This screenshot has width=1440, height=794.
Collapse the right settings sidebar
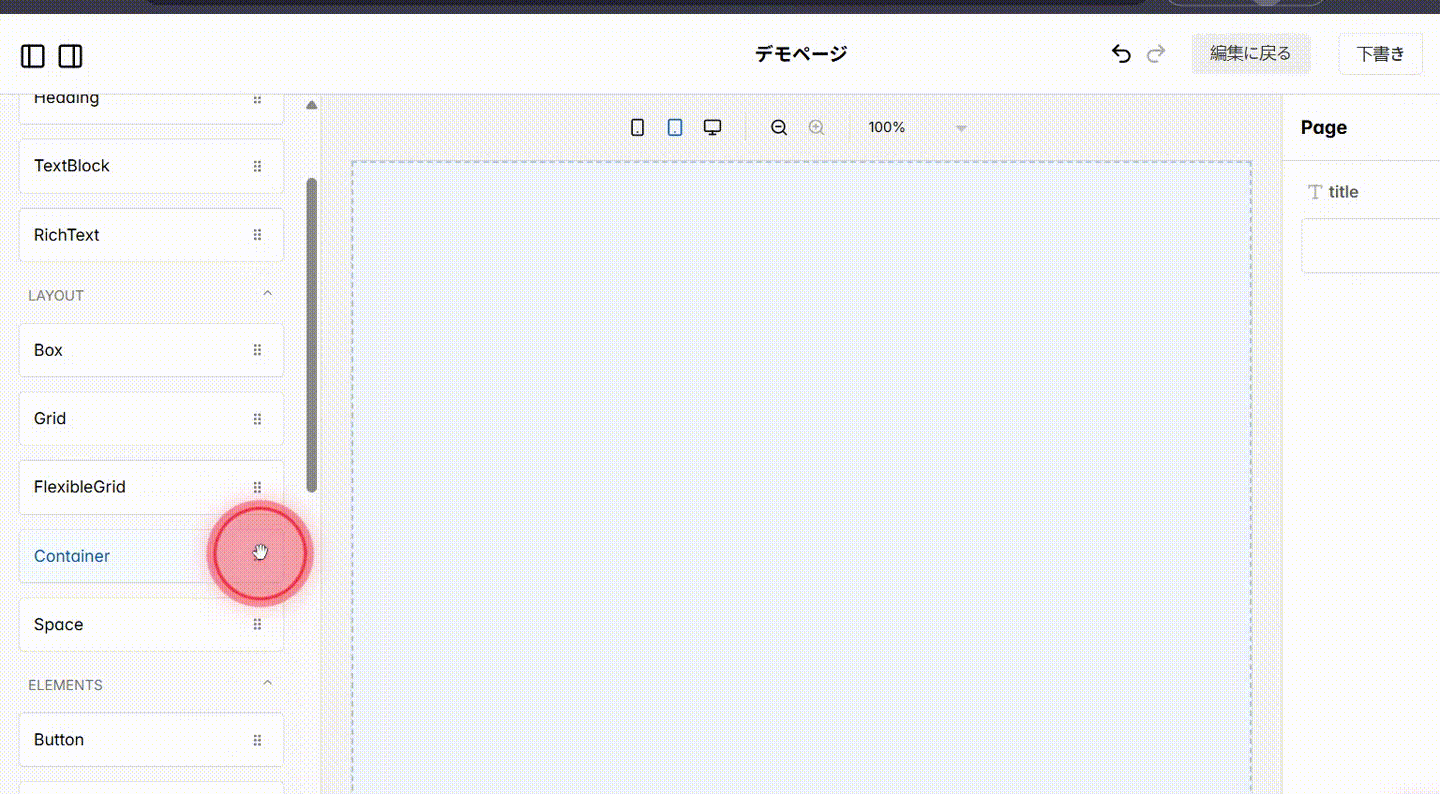(x=70, y=56)
